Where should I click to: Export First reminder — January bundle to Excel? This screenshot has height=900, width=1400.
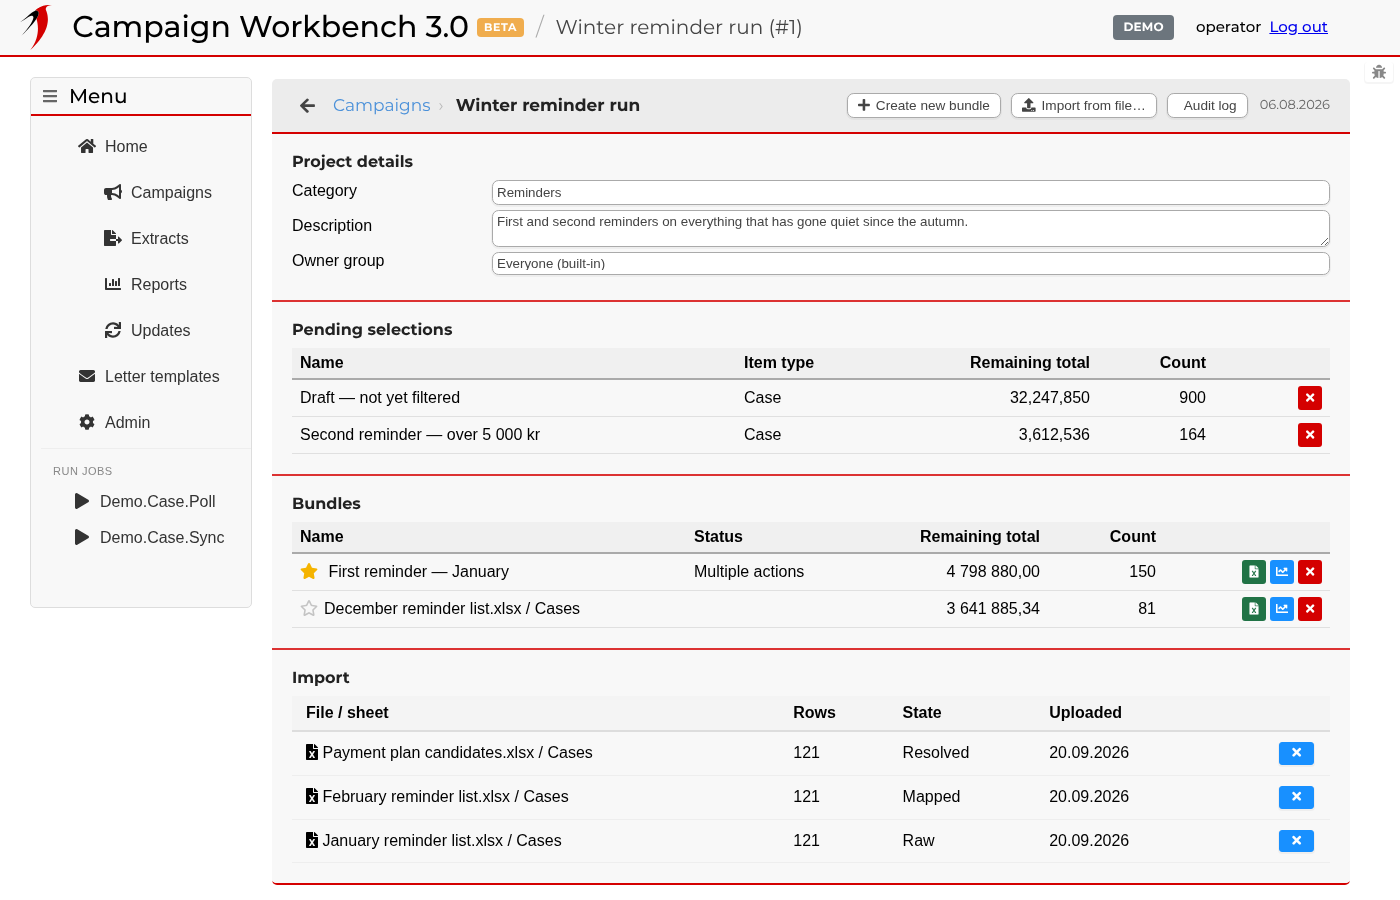[x=1254, y=572]
